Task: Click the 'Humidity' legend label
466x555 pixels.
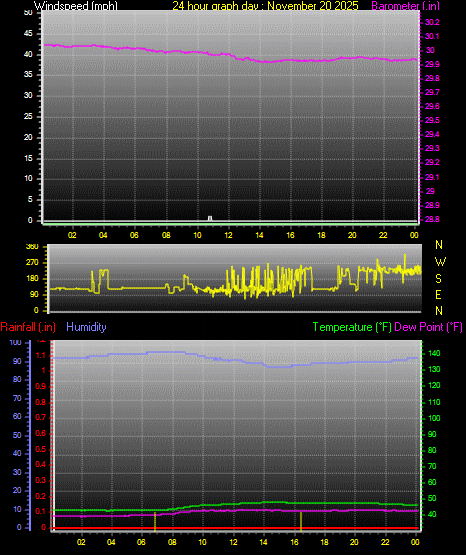Action: [x=86, y=327]
